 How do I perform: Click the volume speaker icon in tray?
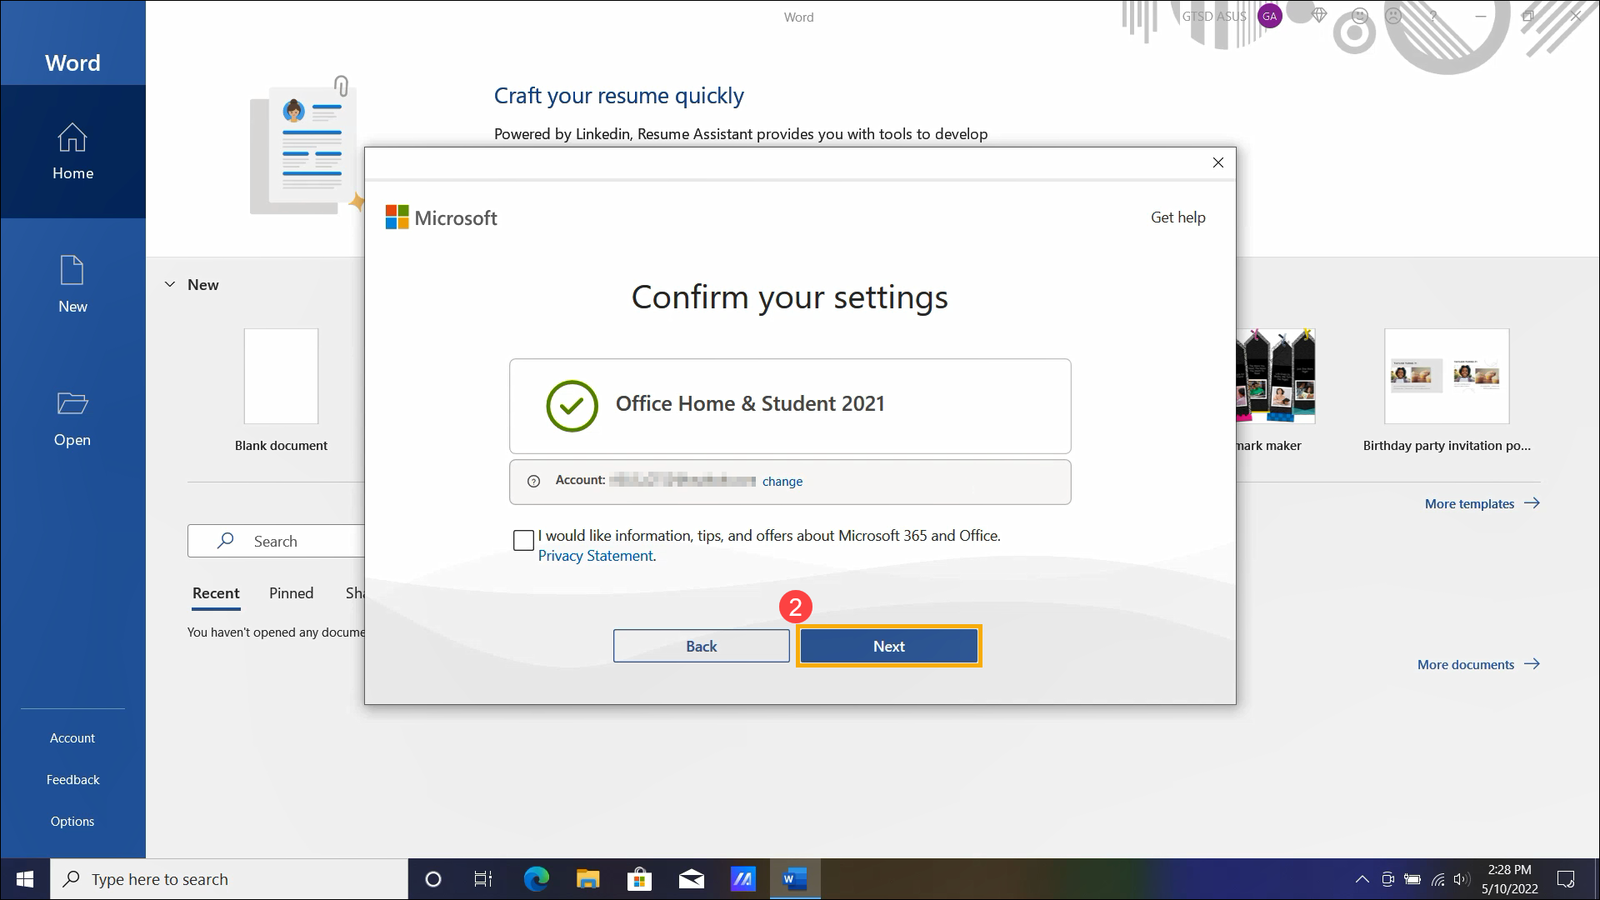coord(1462,879)
